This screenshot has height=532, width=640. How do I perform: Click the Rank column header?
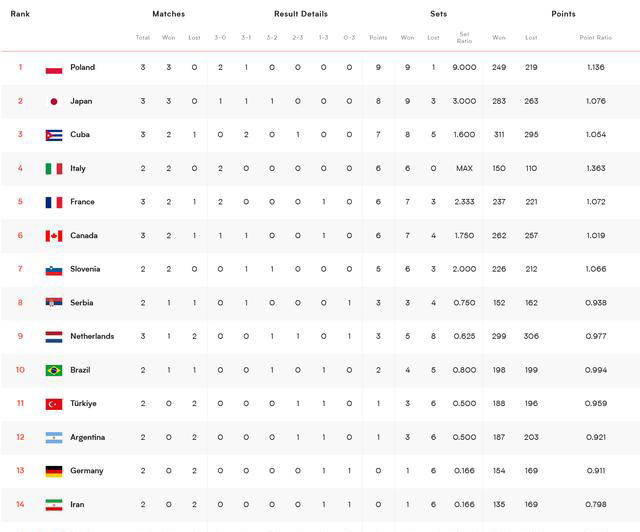pyautogui.click(x=20, y=14)
